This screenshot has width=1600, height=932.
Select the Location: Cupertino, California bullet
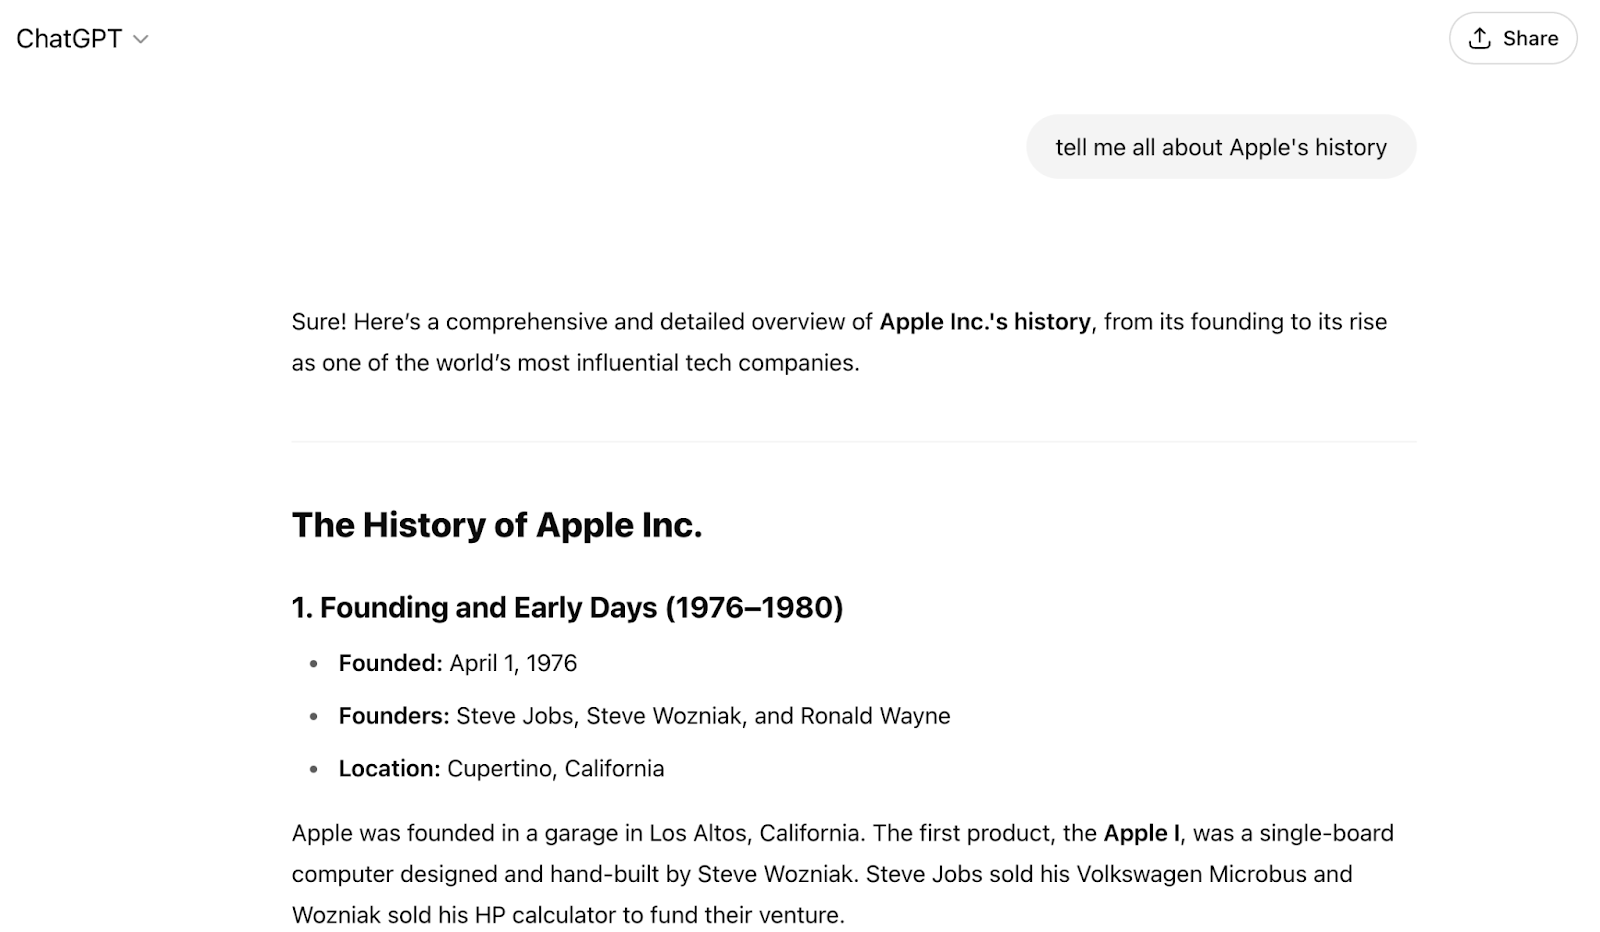501,768
